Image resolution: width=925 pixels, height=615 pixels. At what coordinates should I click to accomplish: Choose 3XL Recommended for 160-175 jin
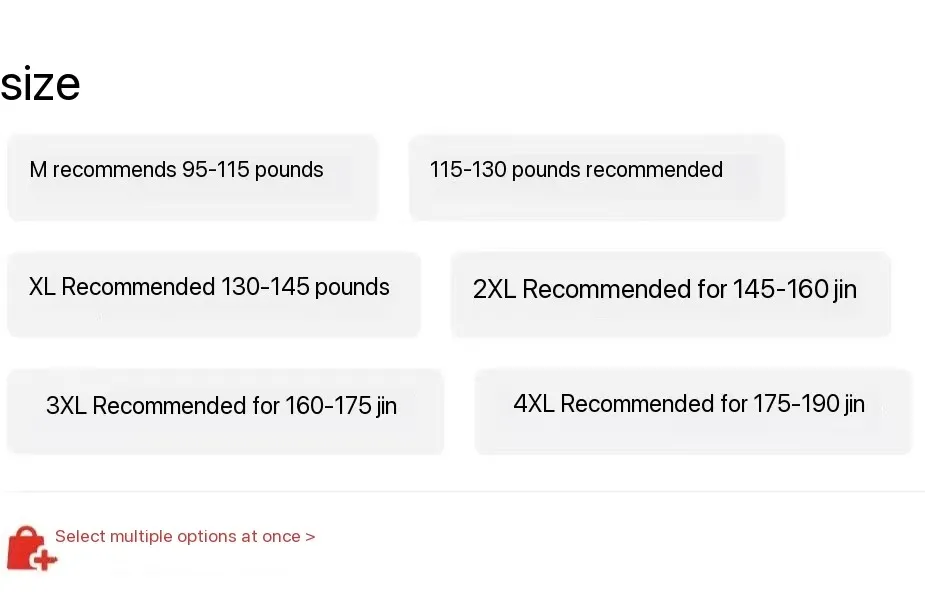[225, 411]
